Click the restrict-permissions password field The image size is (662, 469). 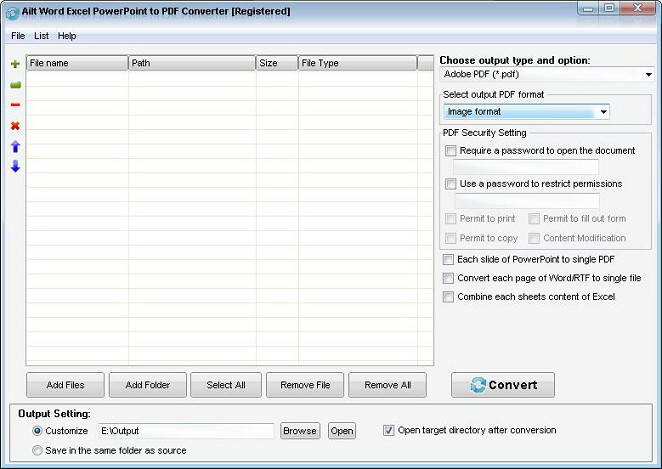point(527,201)
